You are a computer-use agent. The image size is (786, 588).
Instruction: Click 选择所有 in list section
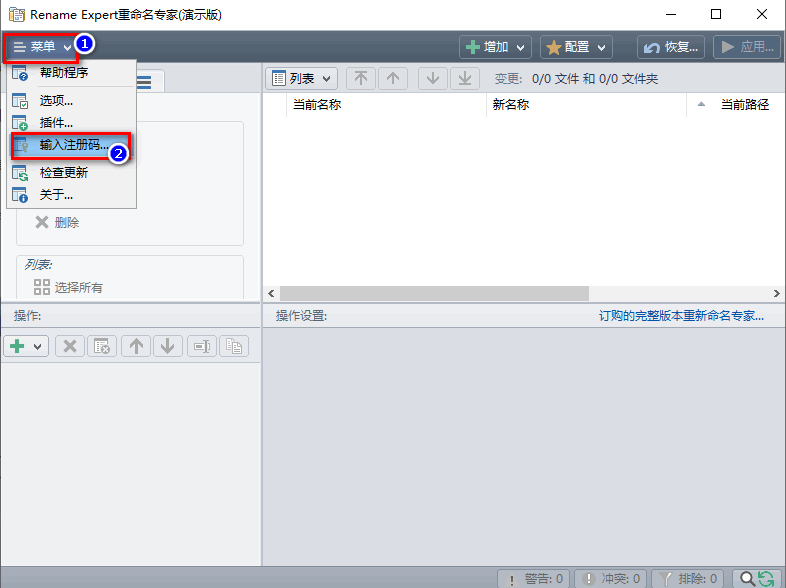[x=68, y=287]
